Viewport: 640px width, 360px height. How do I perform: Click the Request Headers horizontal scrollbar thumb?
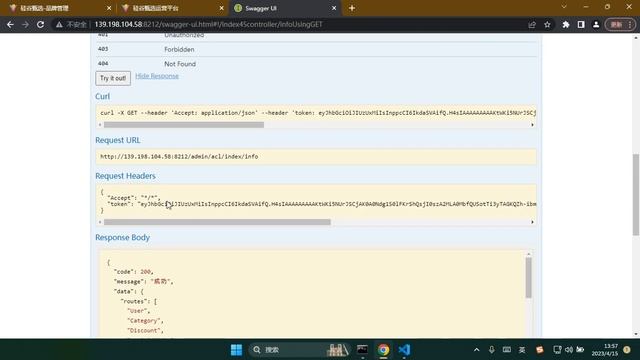217,222
